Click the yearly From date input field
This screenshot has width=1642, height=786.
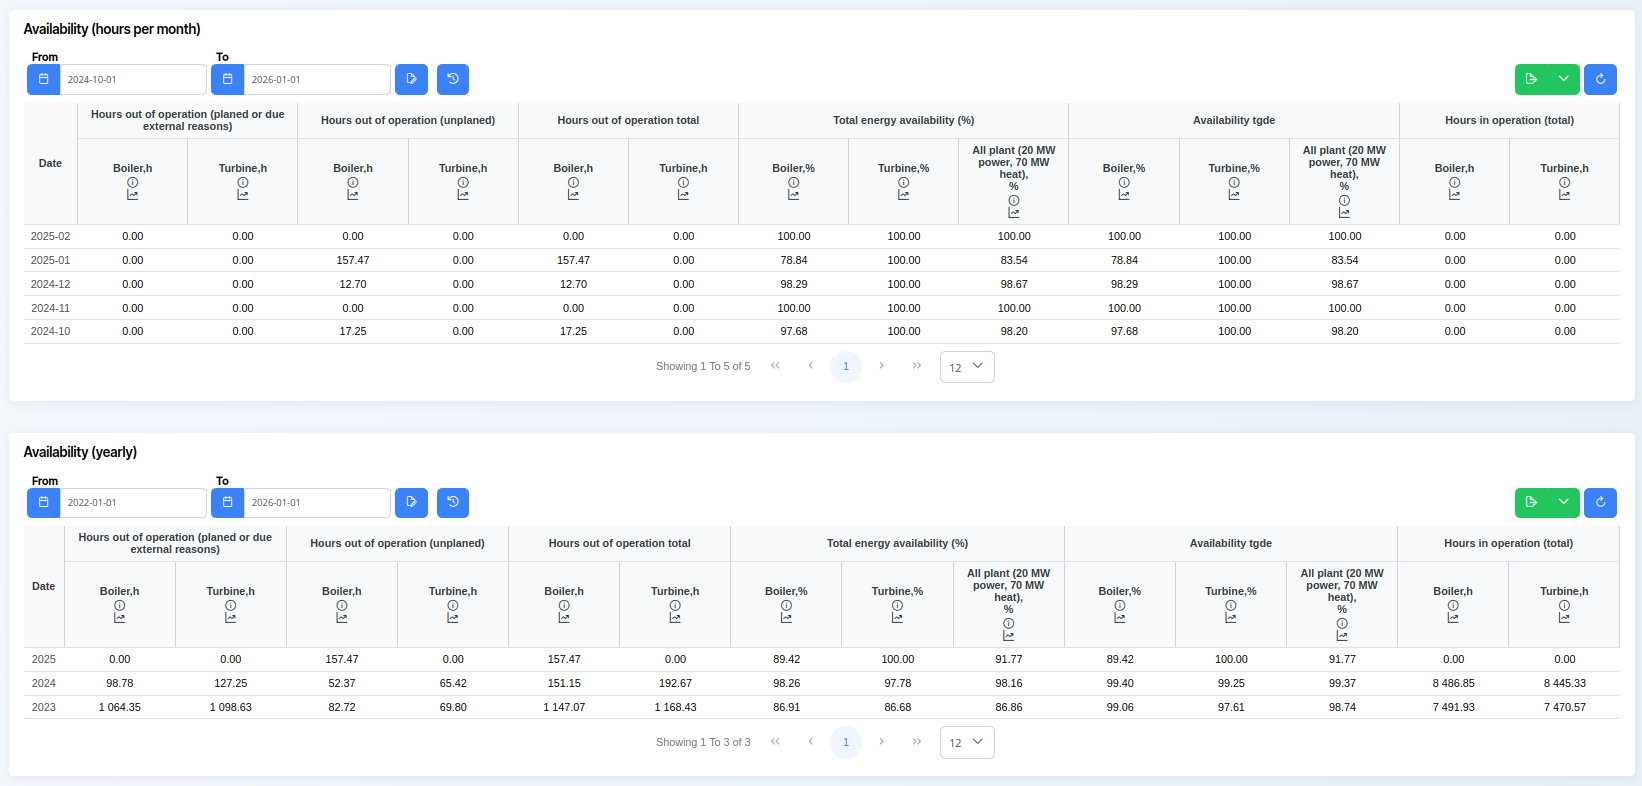tap(133, 503)
